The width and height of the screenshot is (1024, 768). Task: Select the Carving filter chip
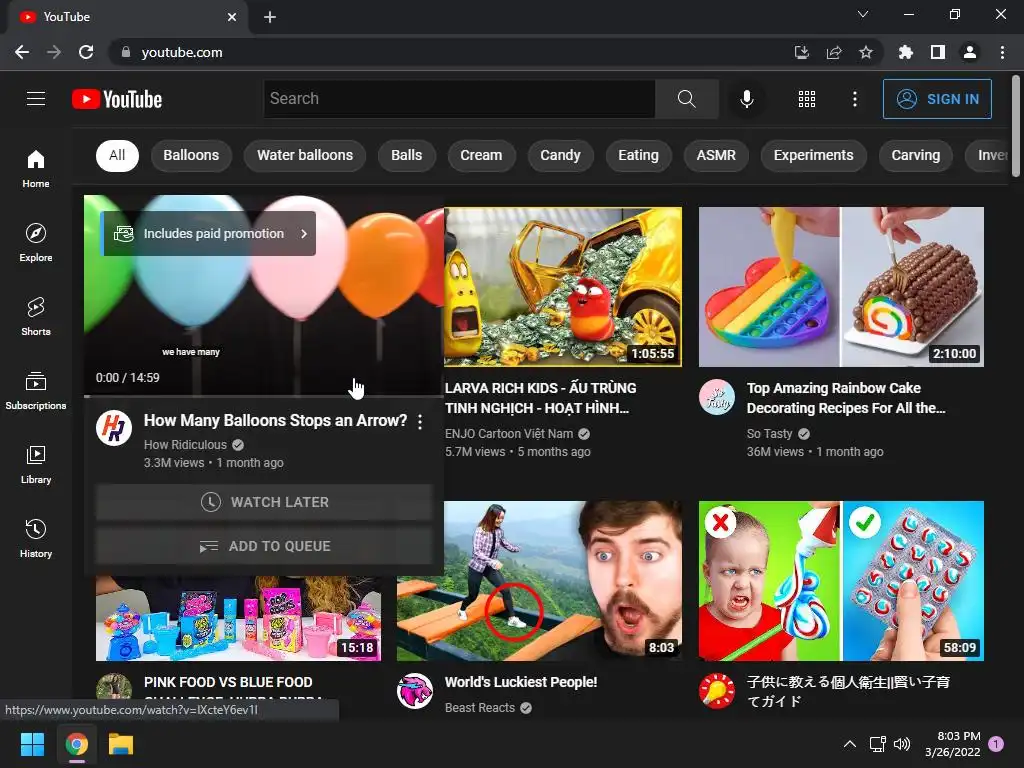tap(916, 155)
